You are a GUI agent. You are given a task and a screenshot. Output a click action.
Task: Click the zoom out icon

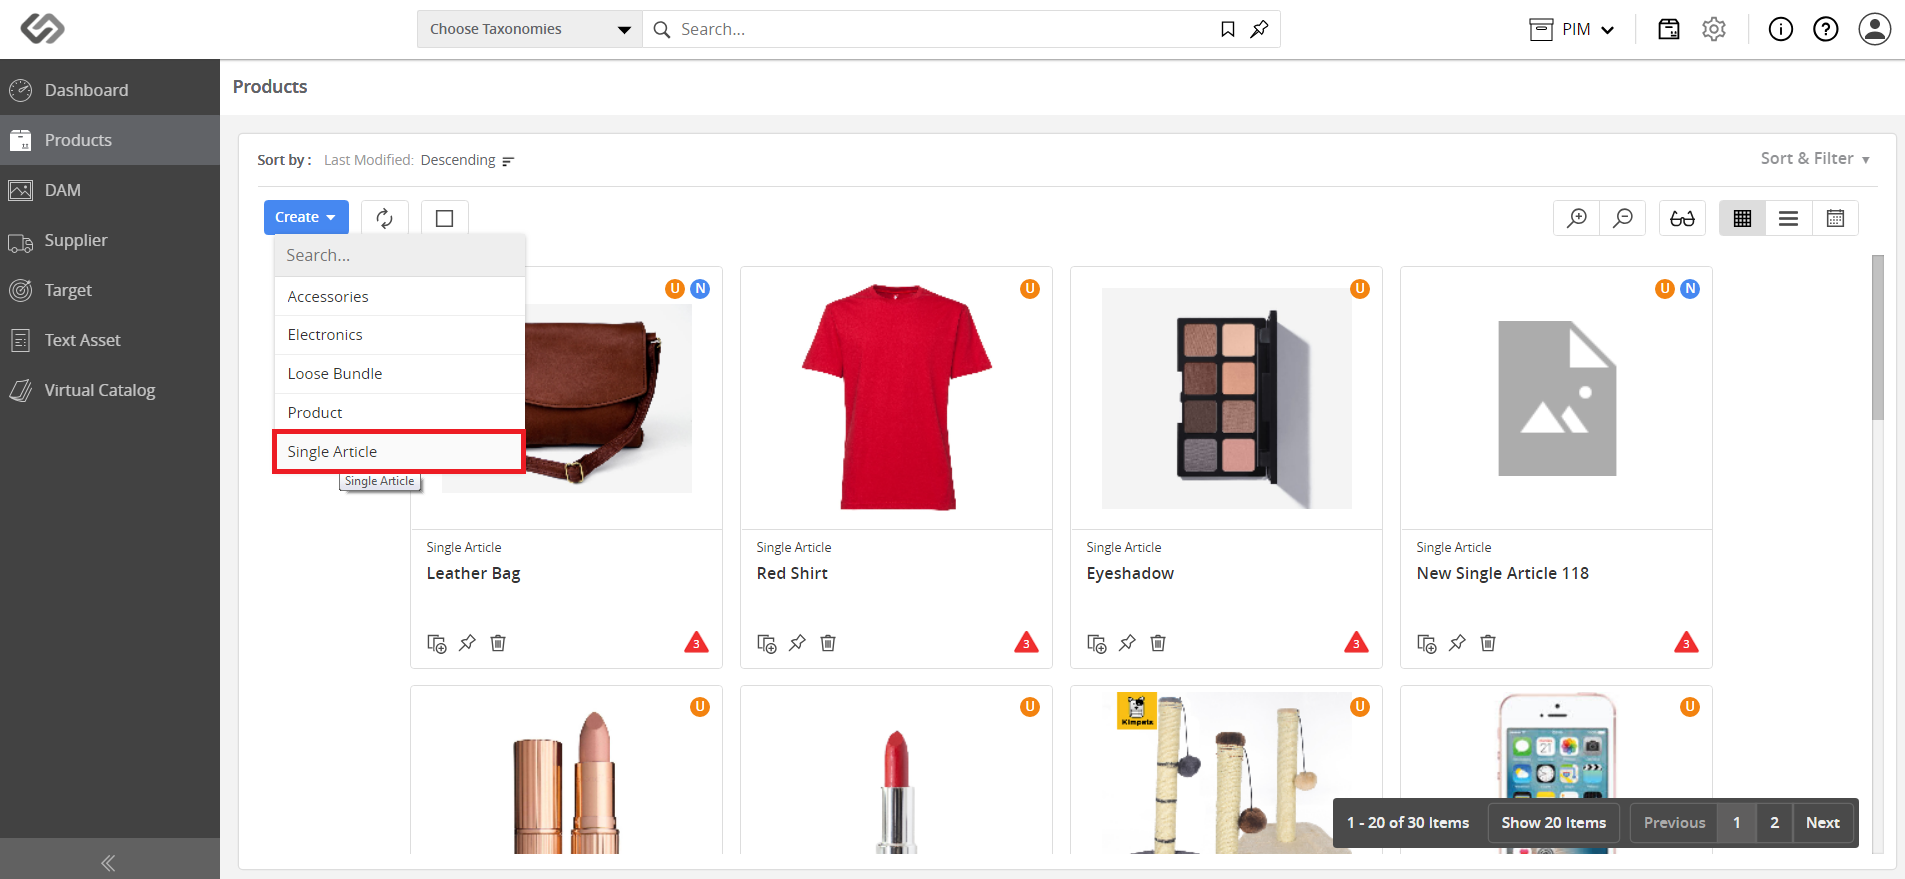click(x=1623, y=218)
